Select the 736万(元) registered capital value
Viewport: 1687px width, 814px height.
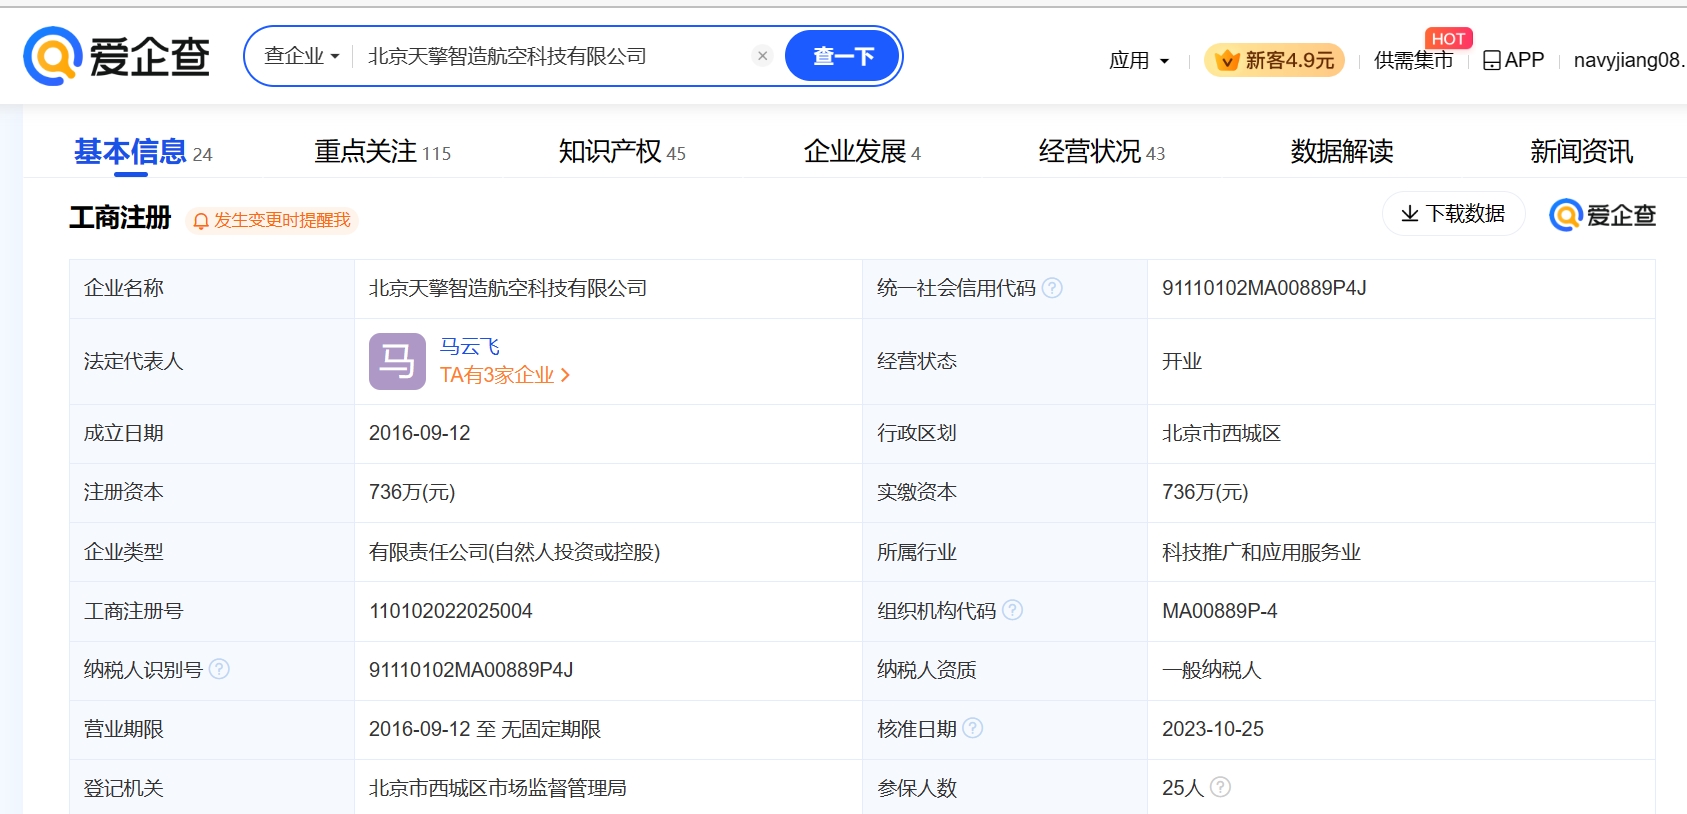coord(412,492)
